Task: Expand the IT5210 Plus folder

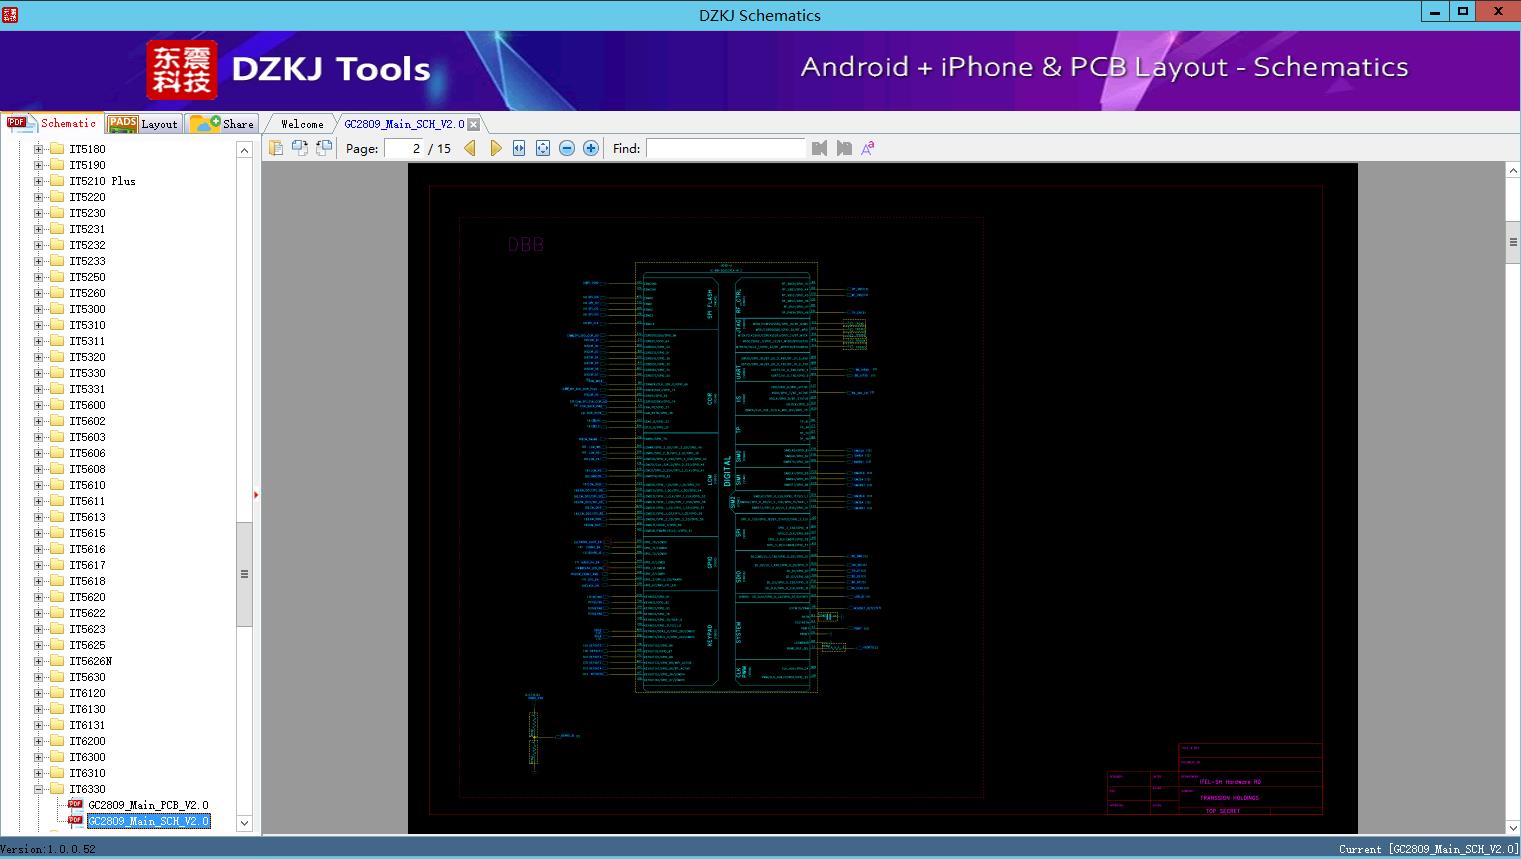Action: click(38, 181)
